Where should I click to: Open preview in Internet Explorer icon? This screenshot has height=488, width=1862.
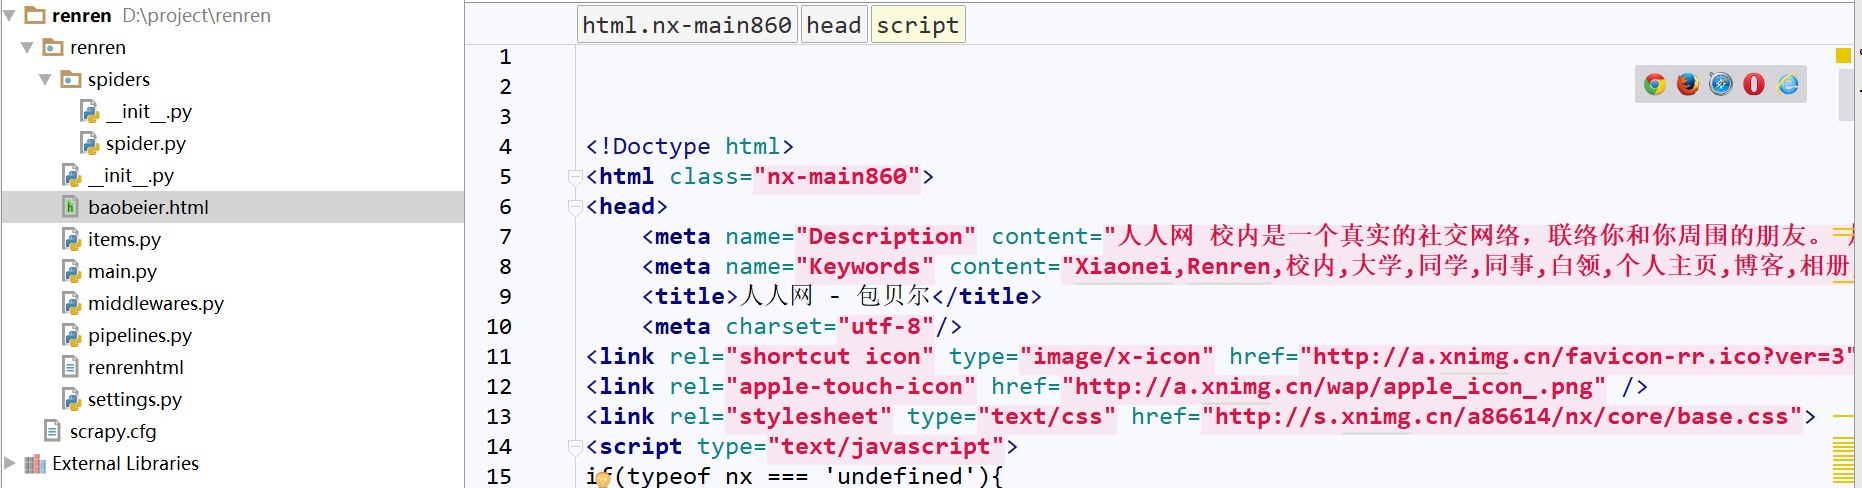point(1788,84)
